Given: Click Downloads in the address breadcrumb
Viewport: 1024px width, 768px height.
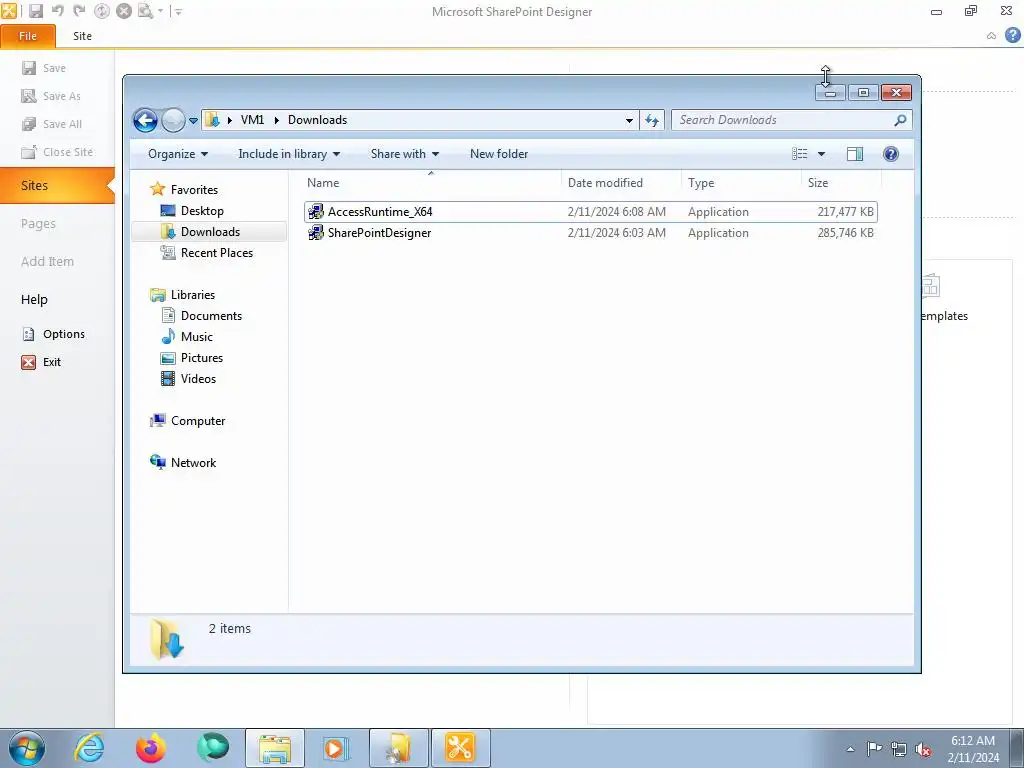Looking at the screenshot, I should [x=317, y=120].
